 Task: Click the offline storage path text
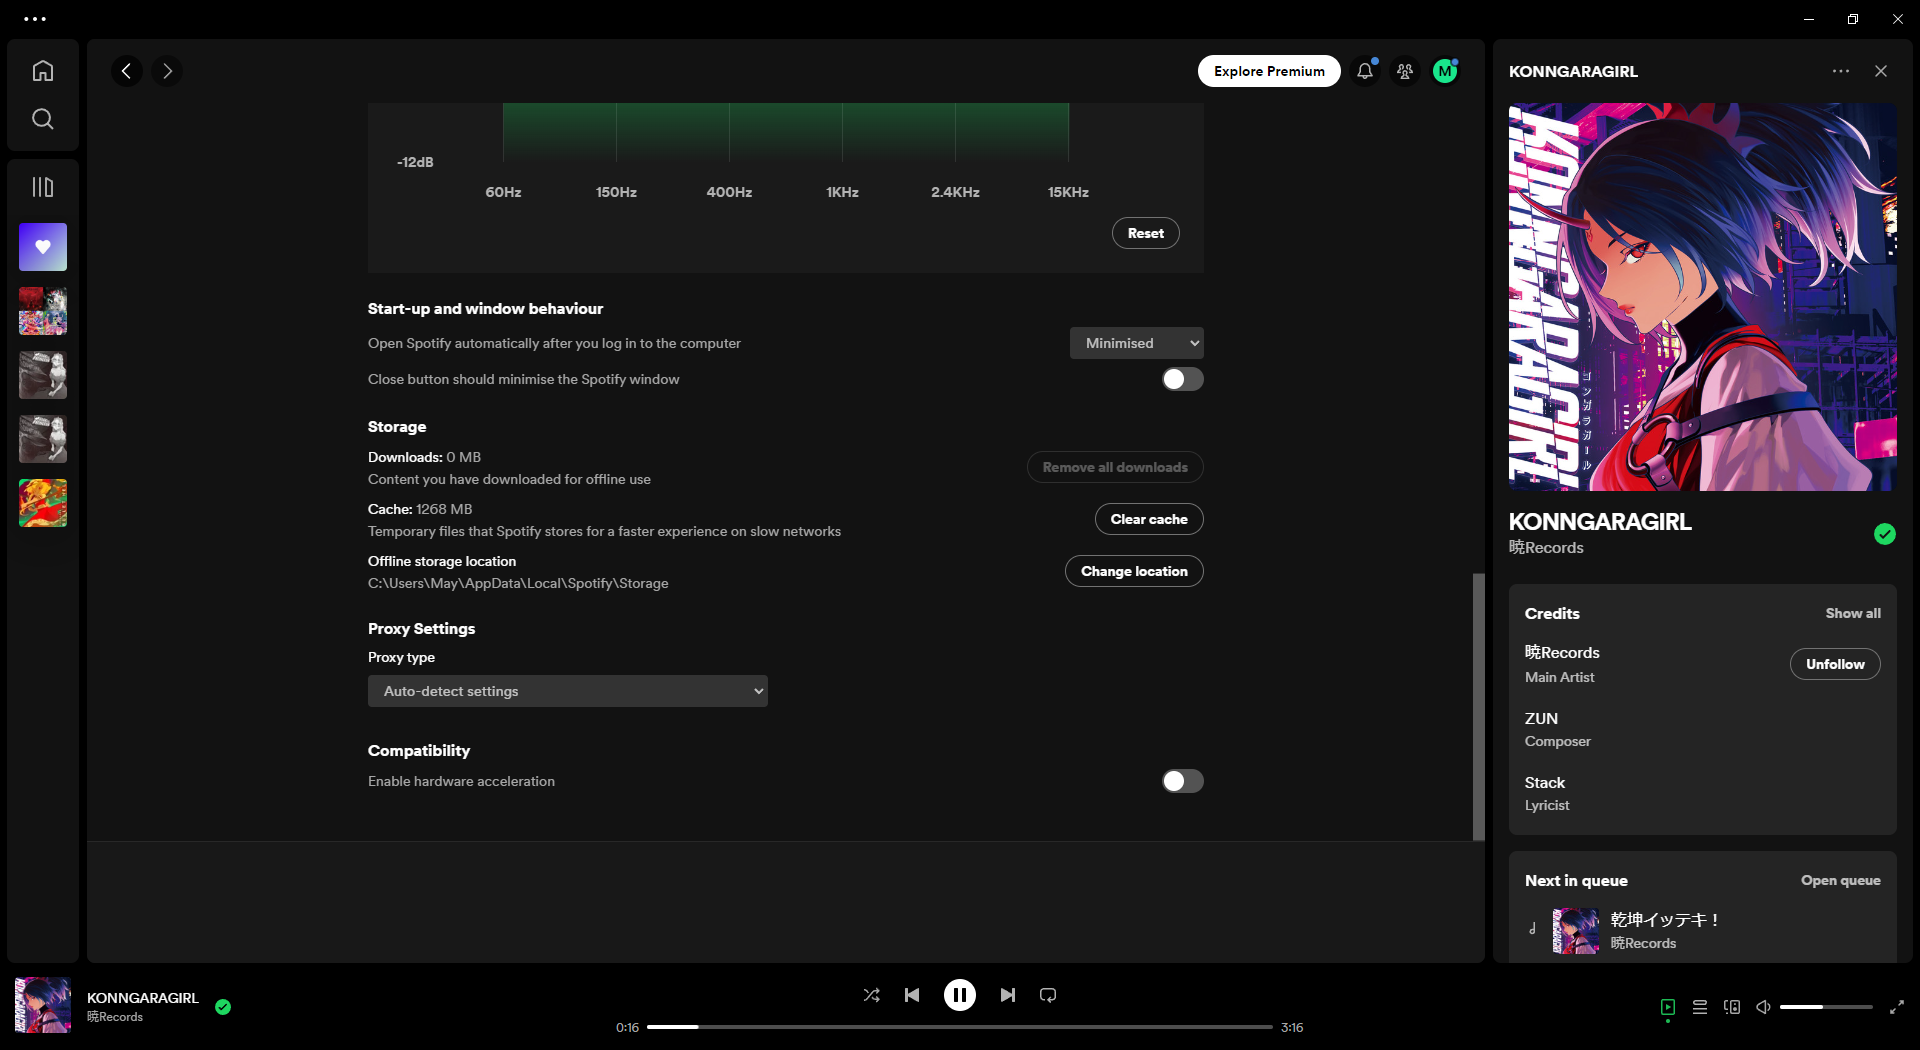518,583
